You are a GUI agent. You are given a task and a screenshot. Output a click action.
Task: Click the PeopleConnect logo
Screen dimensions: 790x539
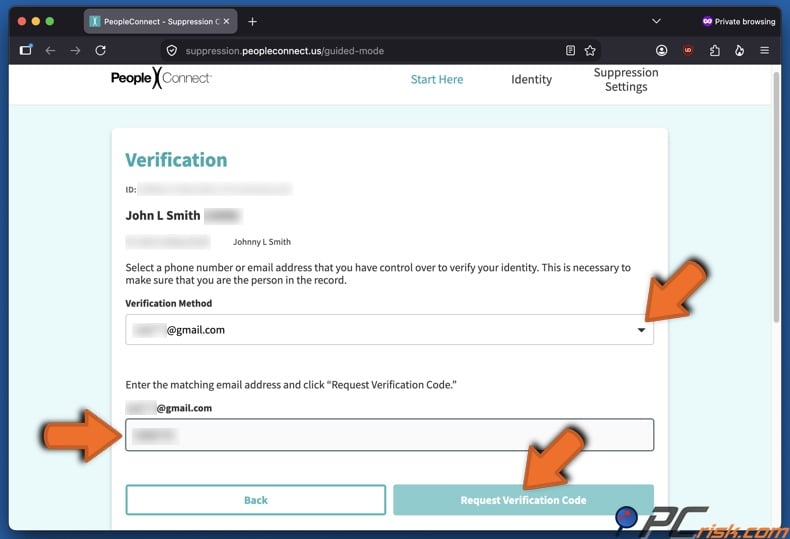tap(161, 78)
